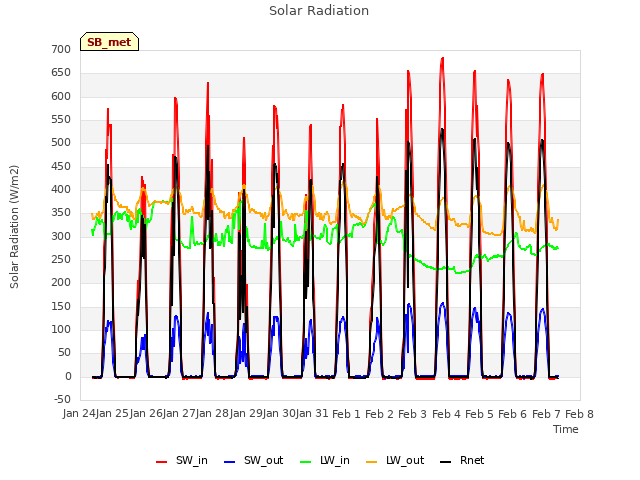Click the 600 y-axis tick label
This screenshot has height=480, width=640.
pyautogui.click(x=61, y=96)
